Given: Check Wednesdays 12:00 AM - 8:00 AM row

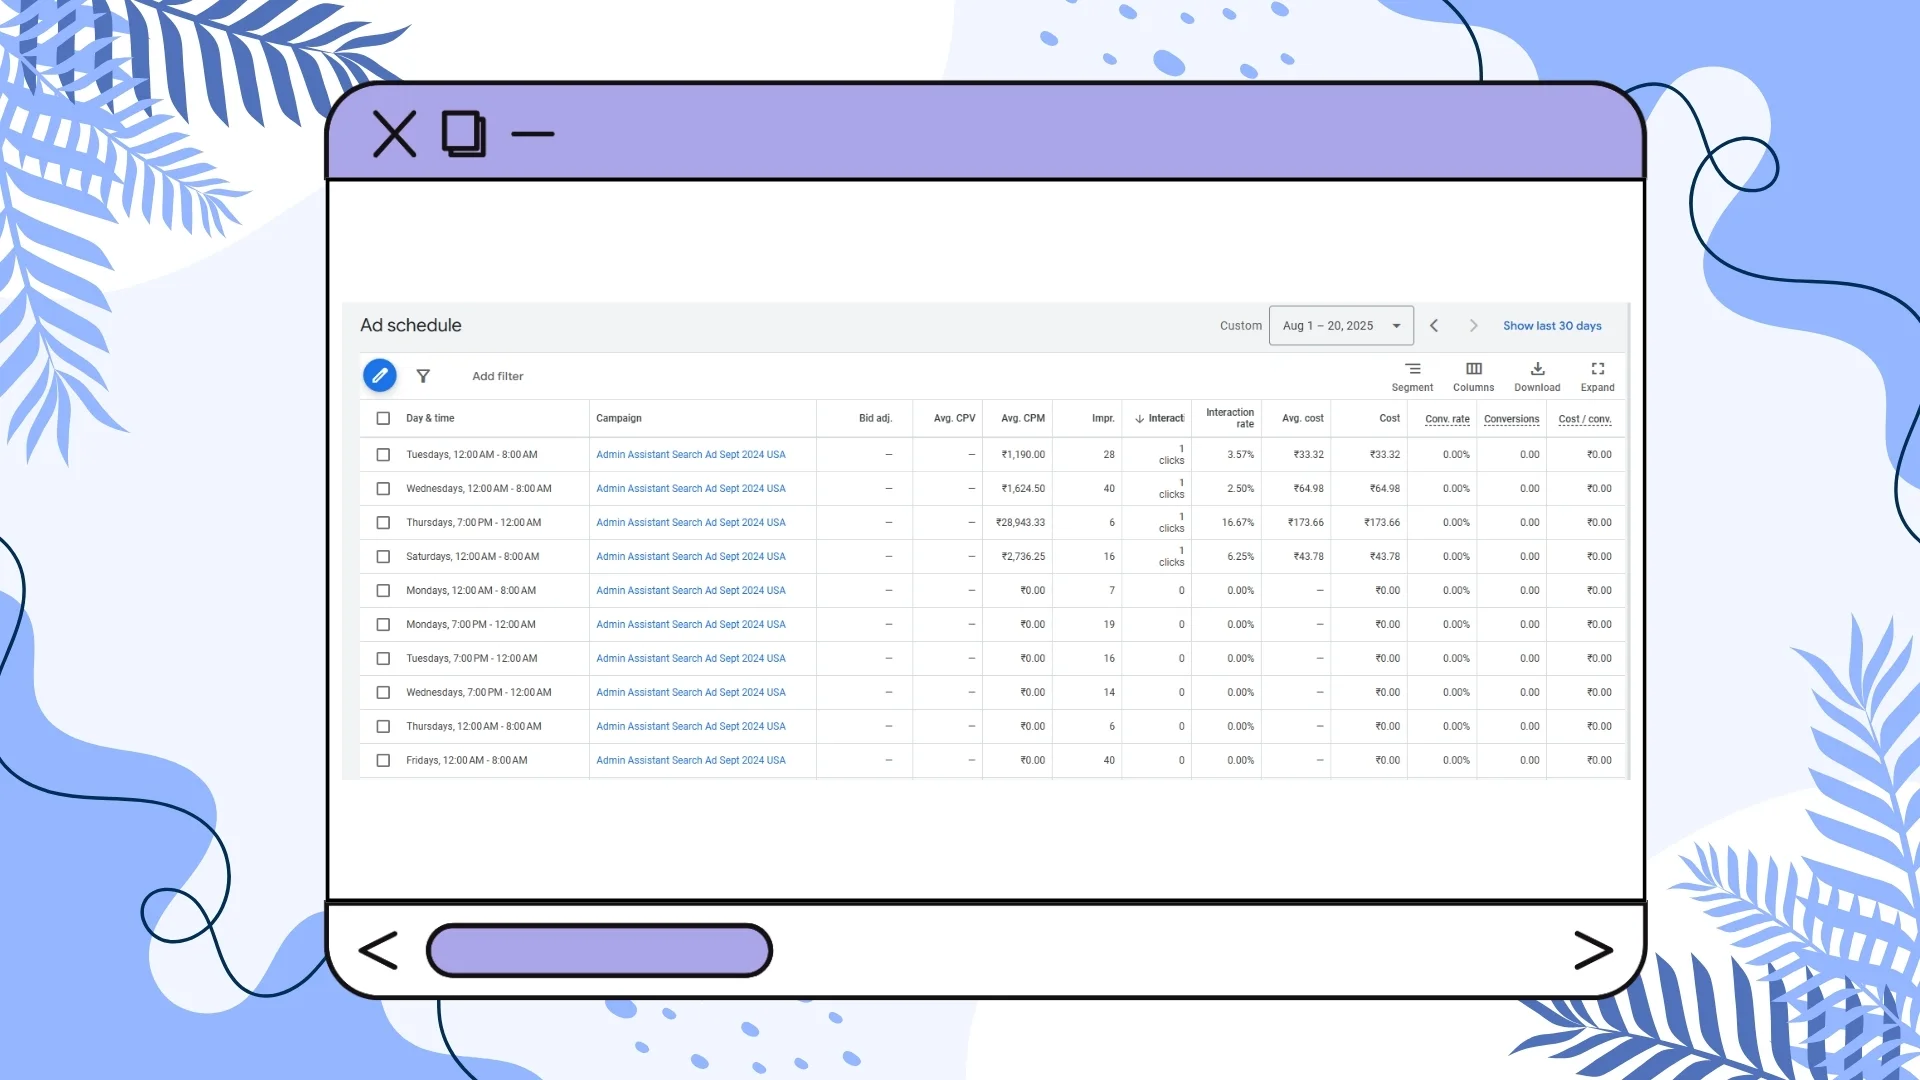Looking at the screenshot, I should pyautogui.click(x=383, y=489).
